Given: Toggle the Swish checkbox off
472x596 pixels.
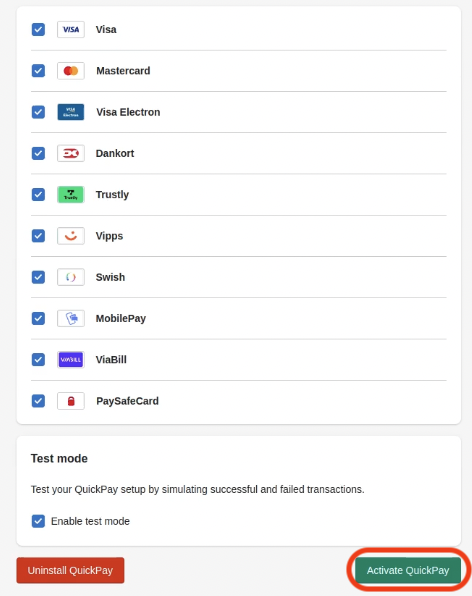Looking at the screenshot, I should tap(38, 277).
